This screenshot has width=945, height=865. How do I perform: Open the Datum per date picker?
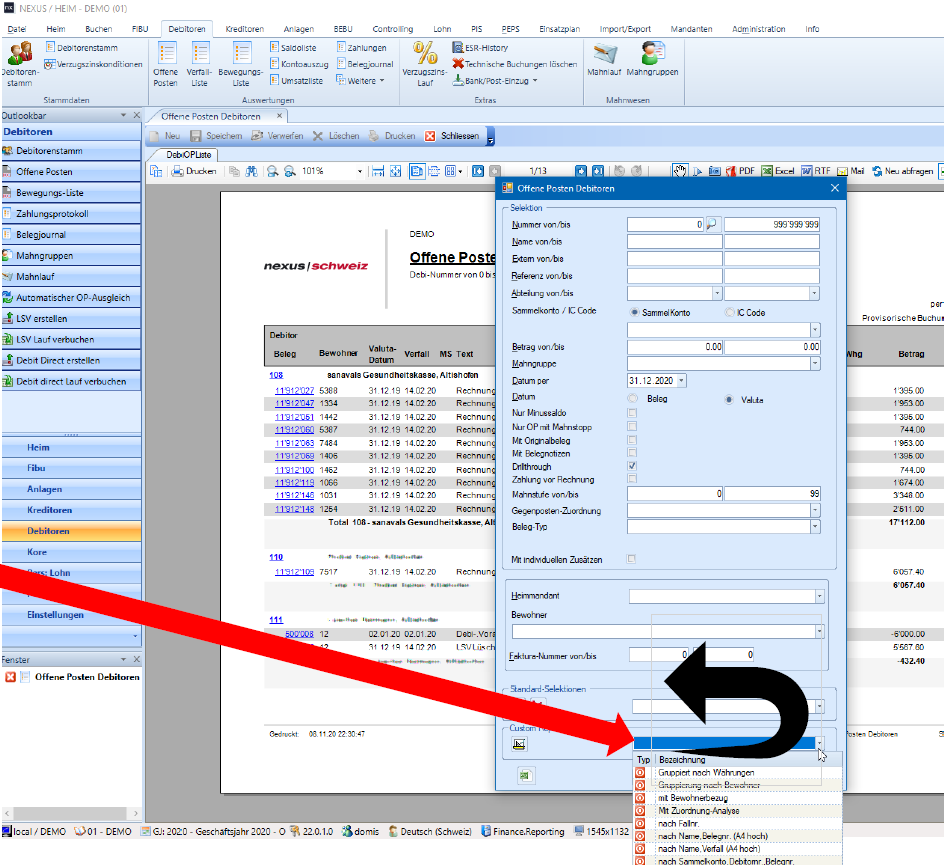tap(681, 380)
